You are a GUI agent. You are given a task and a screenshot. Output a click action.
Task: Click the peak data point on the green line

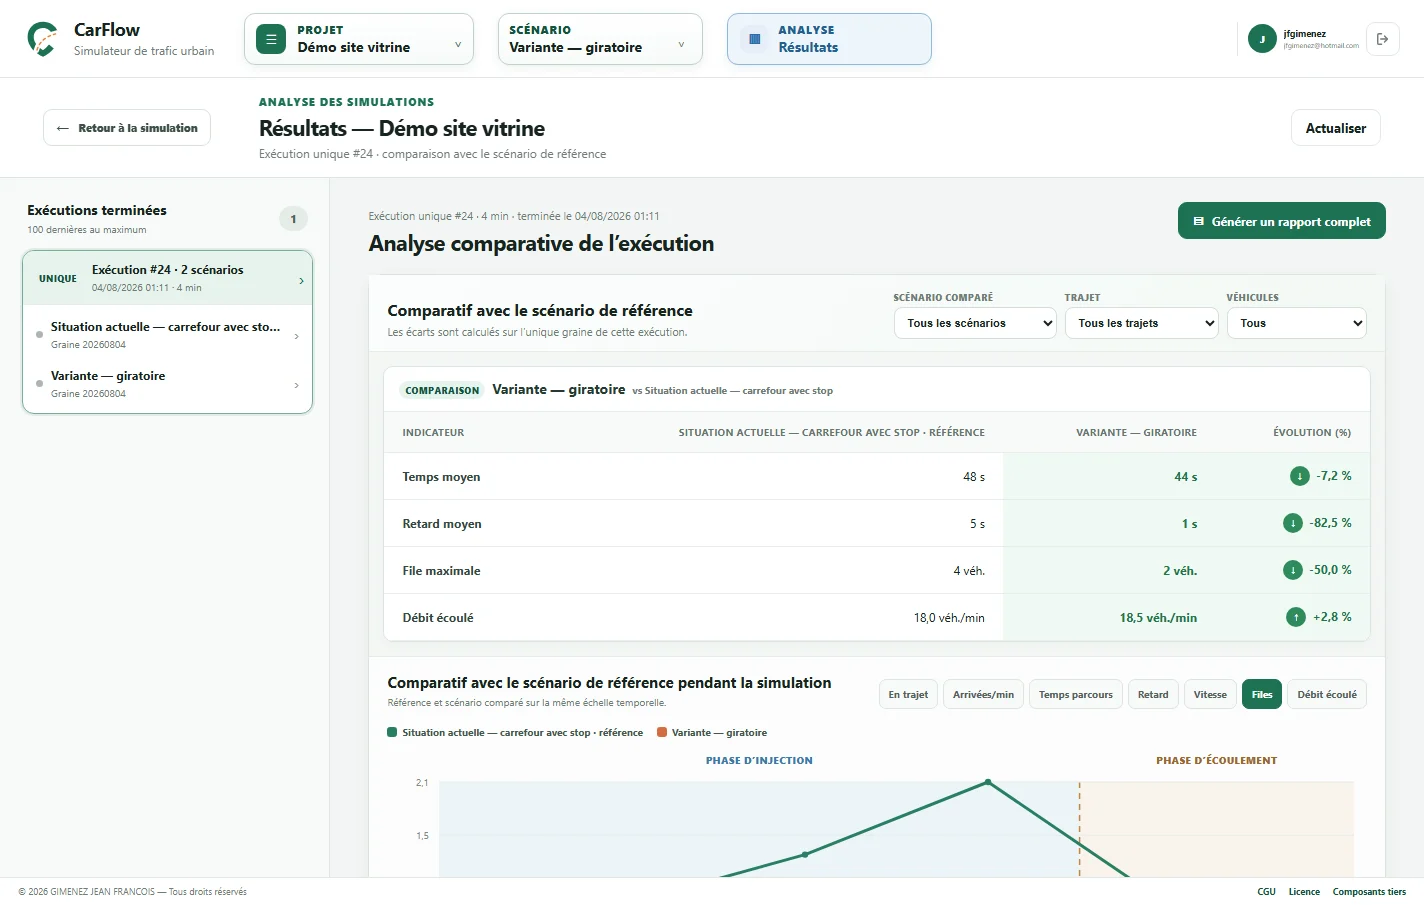coord(988,782)
